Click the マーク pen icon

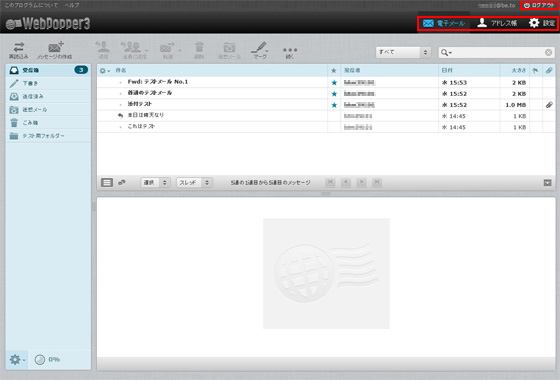pyautogui.click(x=260, y=50)
